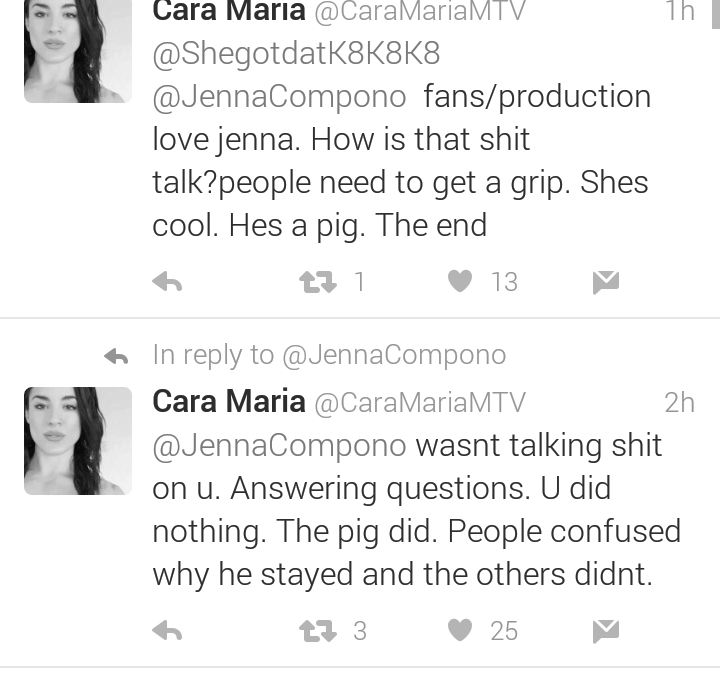This screenshot has width=720, height=679.
Task: Send first tweet via direct message envelope
Action: [606, 282]
